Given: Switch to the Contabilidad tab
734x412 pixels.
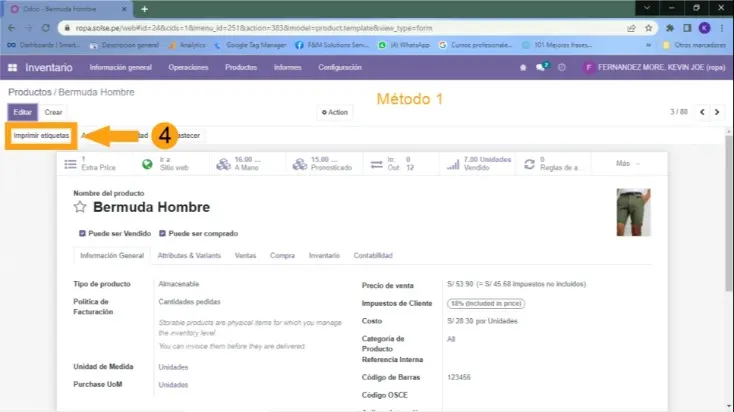Looking at the screenshot, I should (x=373, y=256).
